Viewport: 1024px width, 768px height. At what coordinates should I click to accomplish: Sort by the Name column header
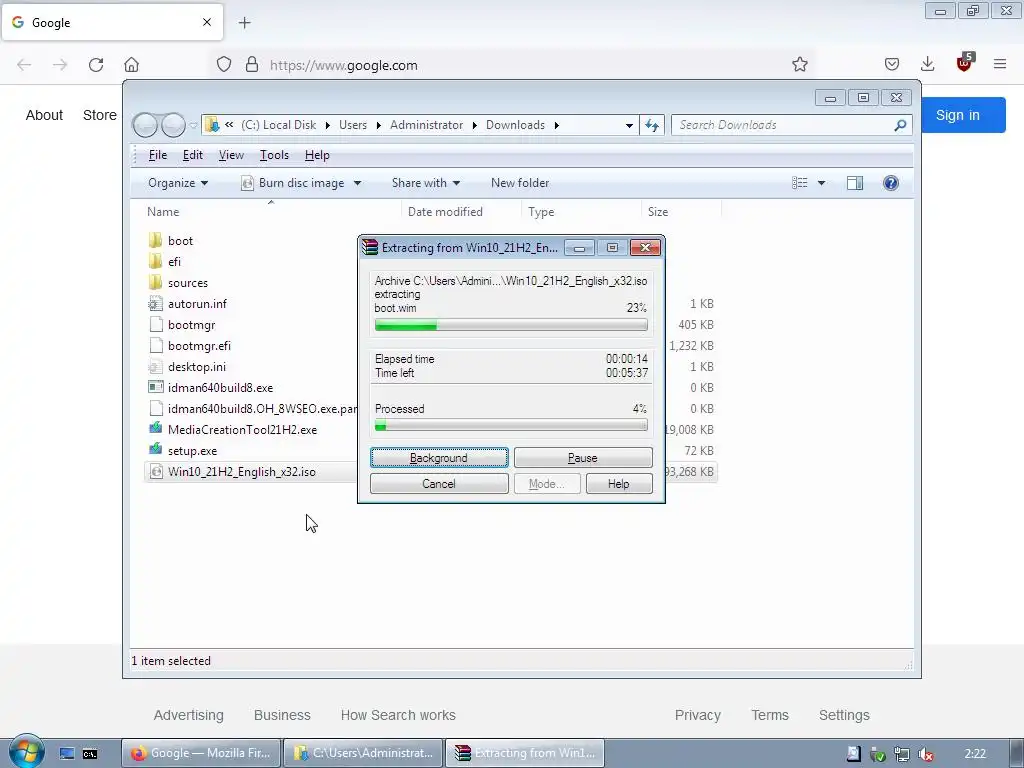pos(163,212)
